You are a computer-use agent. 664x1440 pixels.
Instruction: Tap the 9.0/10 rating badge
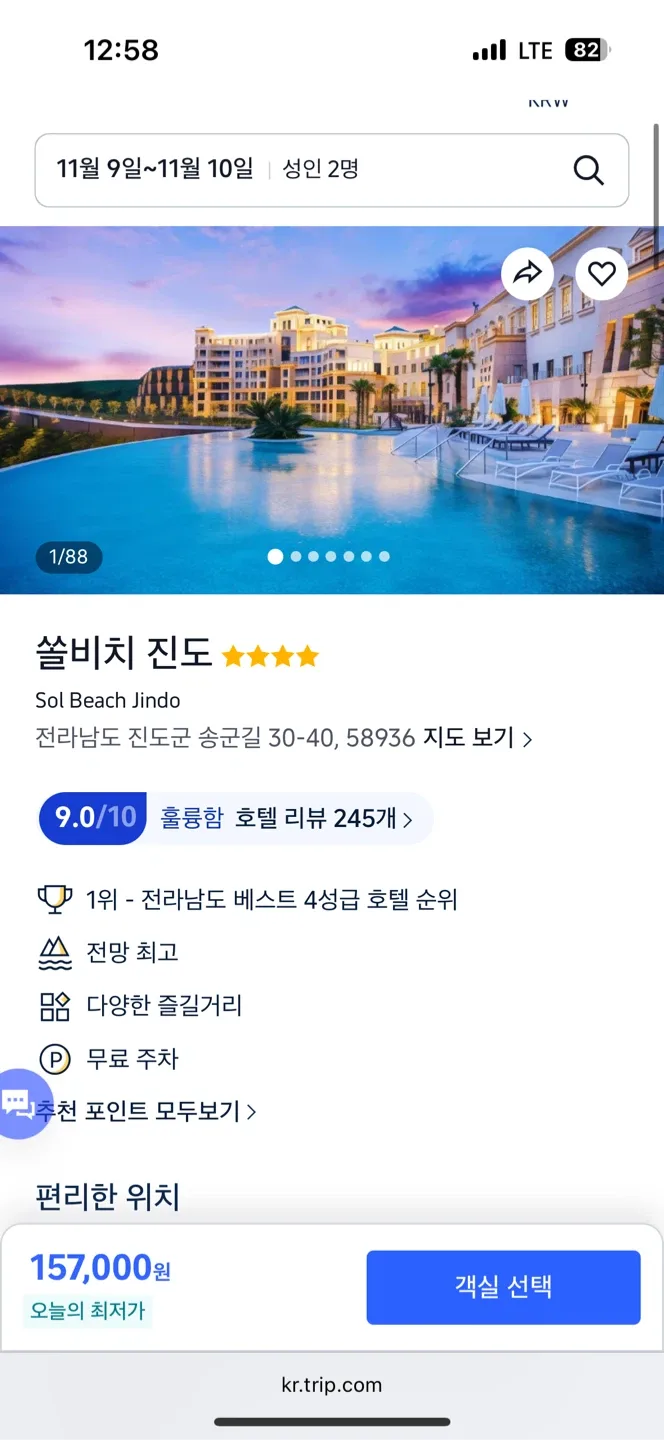[94, 818]
